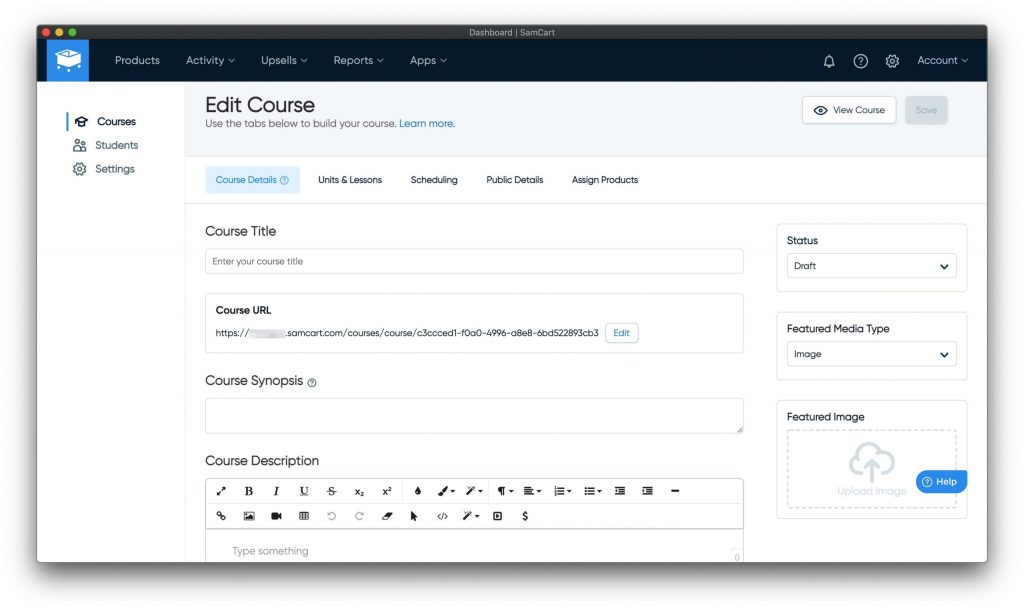Switch to the Units & Lessons tab

350,180
